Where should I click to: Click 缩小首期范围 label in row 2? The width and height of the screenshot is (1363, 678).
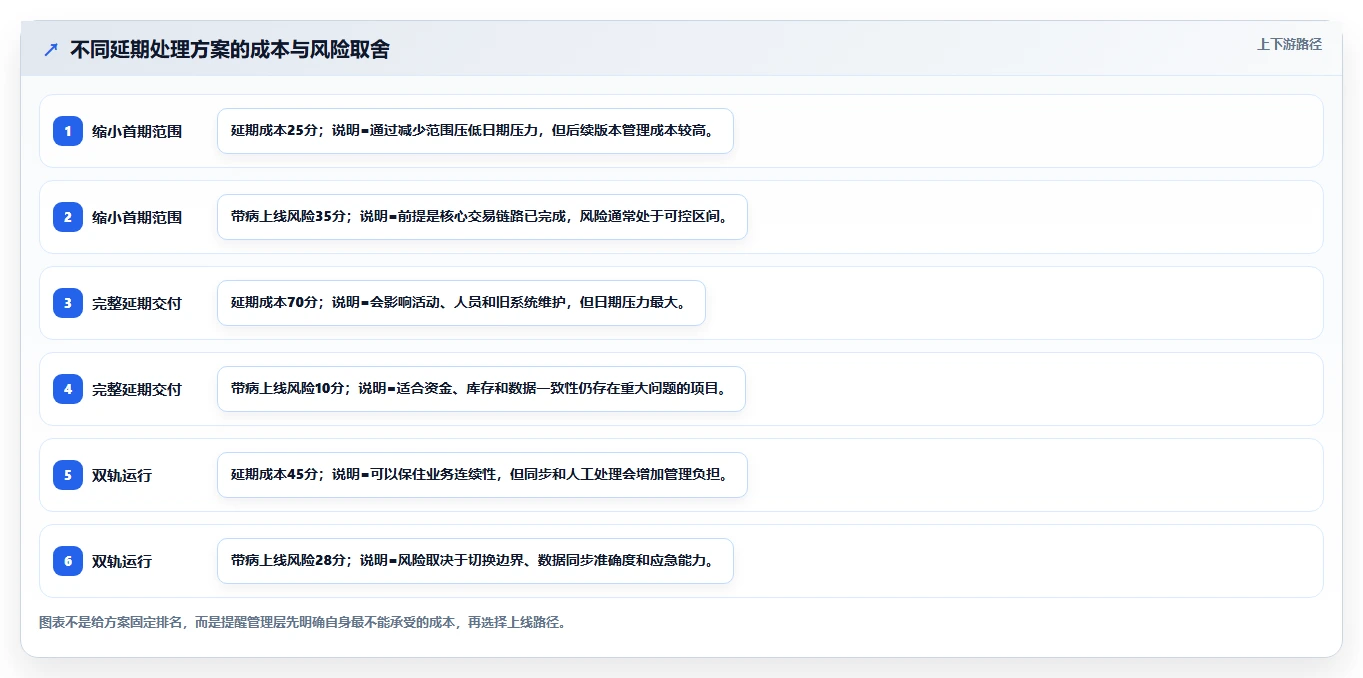[x=137, y=217]
